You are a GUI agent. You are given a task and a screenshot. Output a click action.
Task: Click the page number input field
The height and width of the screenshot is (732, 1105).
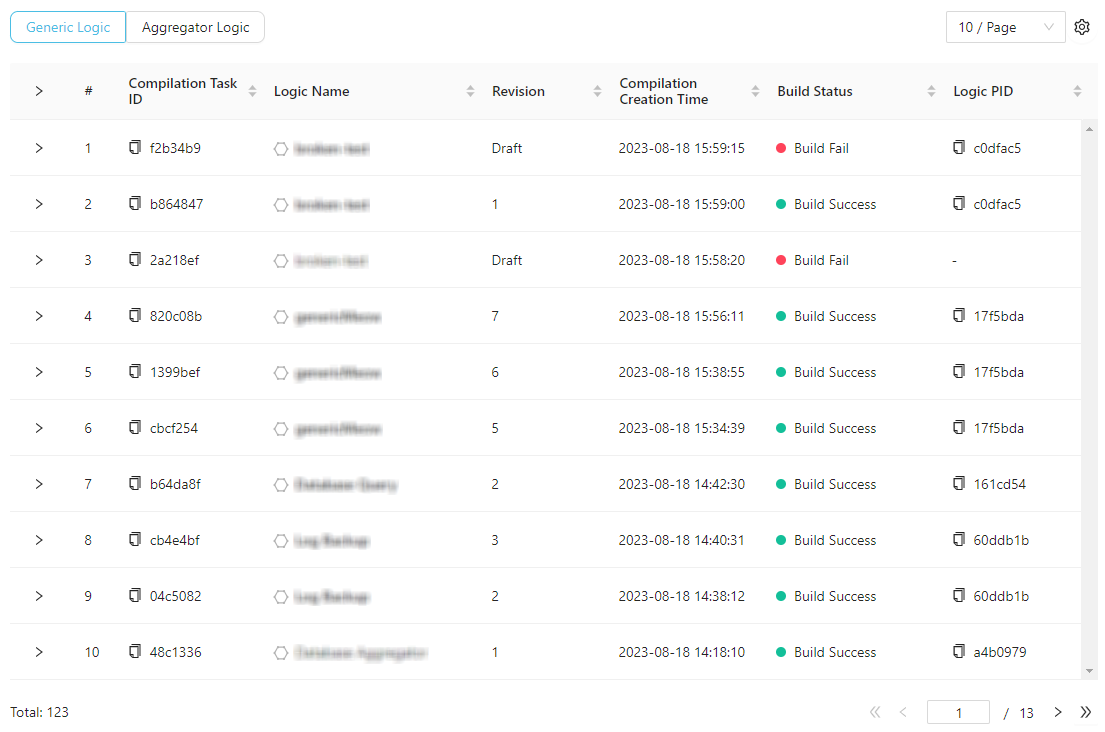[x=957, y=713]
